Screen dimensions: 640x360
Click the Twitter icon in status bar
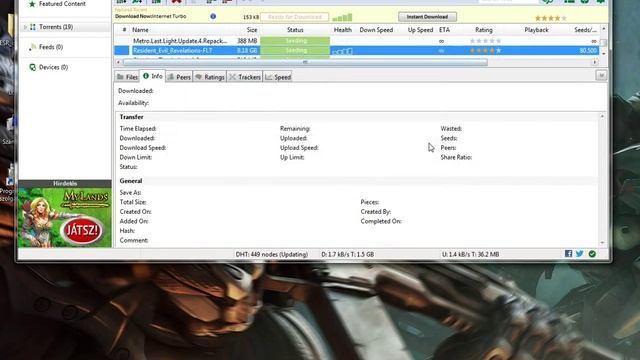(580, 254)
